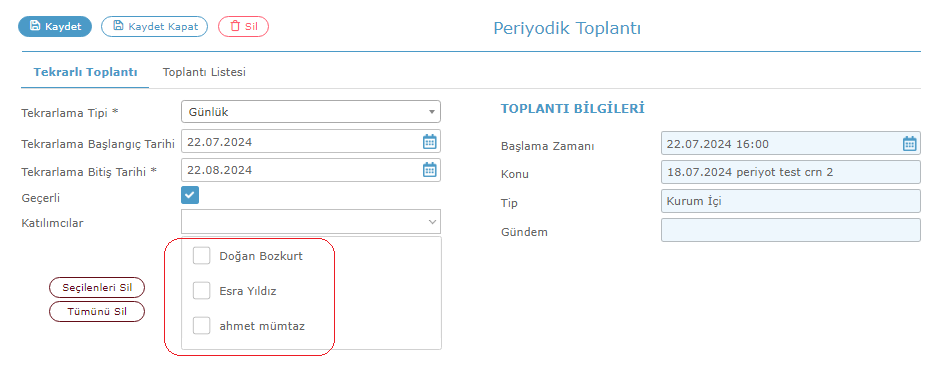This screenshot has width=942, height=367.
Task: Click the Doğan Bozkurt name label
Action: pyautogui.click(x=261, y=256)
